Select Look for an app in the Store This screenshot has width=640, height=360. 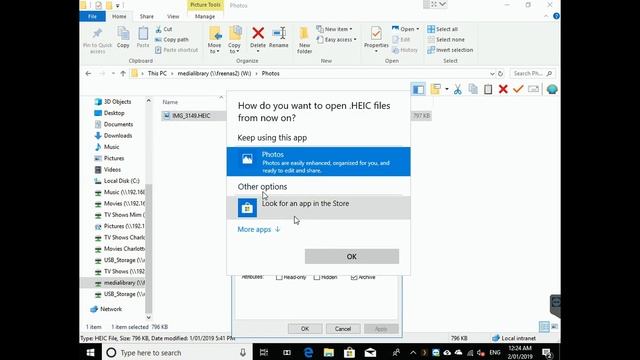click(318, 208)
